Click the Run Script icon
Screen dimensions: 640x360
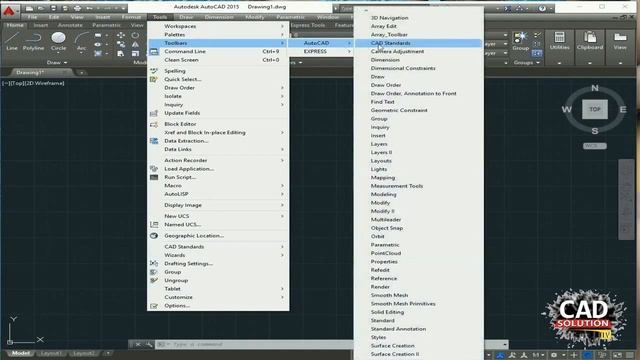click(x=154, y=177)
